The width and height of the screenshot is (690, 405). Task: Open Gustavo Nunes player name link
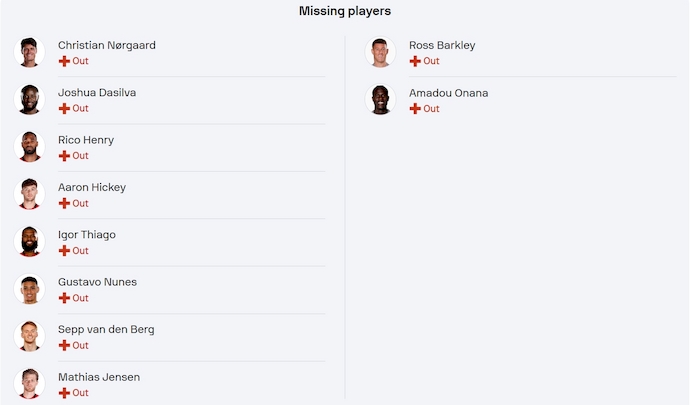[97, 282]
